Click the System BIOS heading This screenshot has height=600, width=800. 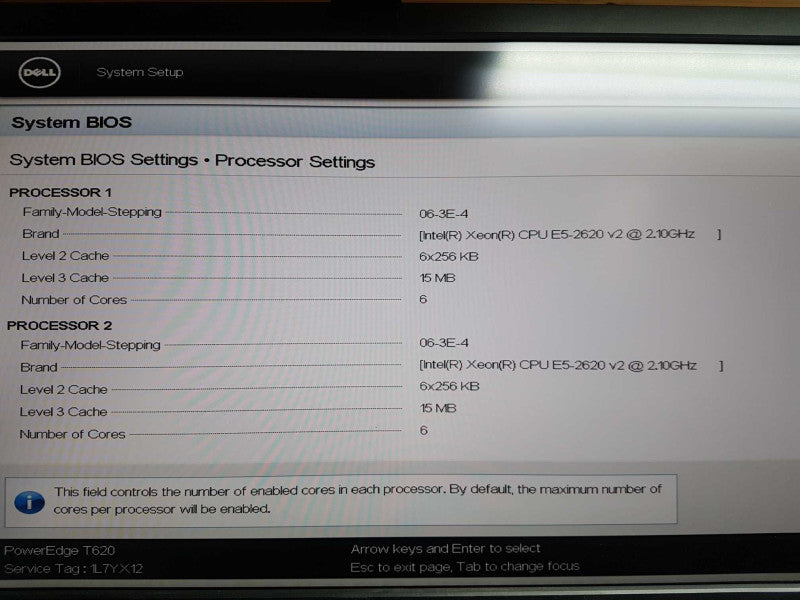71,122
